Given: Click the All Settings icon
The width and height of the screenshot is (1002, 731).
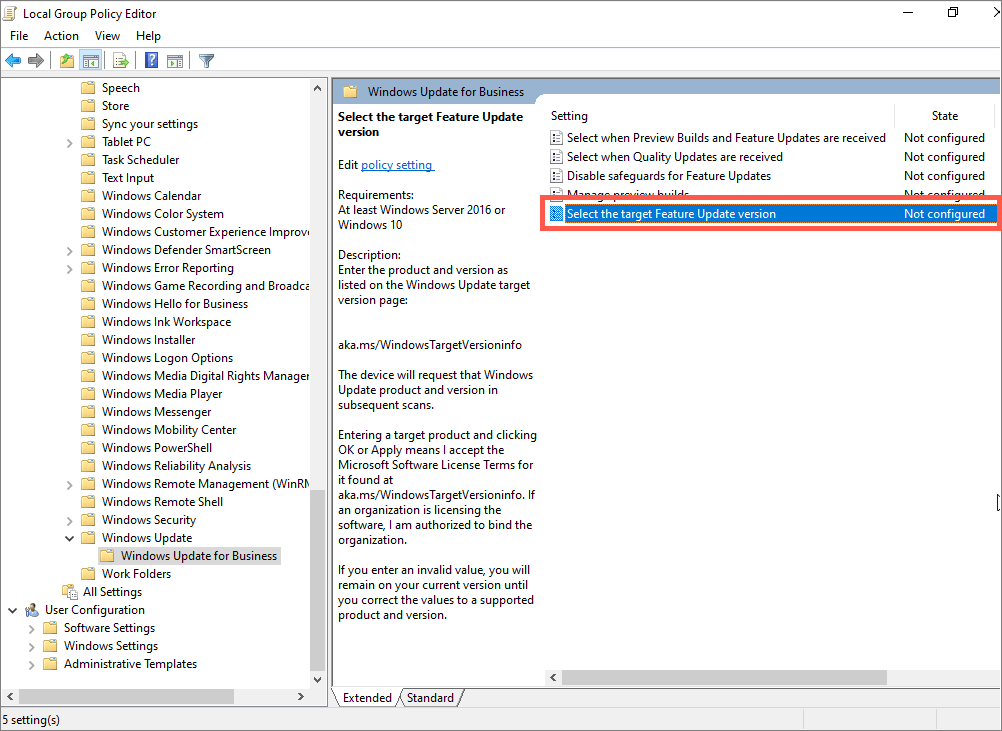Looking at the screenshot, I should tap(69, 592).
